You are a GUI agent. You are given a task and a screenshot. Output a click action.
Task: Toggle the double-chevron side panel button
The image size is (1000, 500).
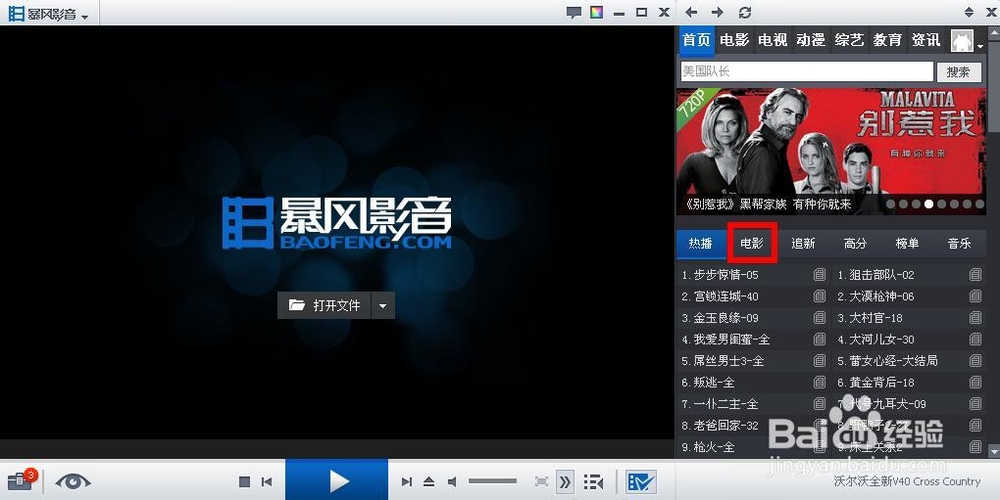click(x=564, y=482)
